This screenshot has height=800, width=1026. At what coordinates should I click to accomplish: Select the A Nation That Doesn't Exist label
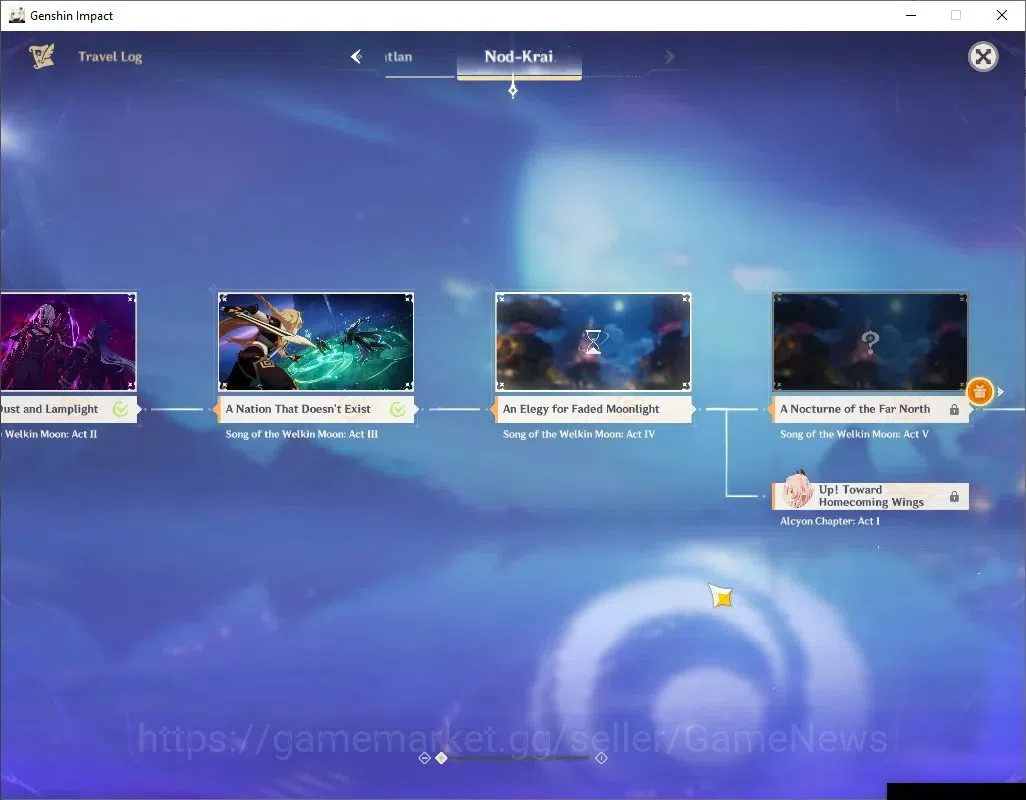[315, 409]
